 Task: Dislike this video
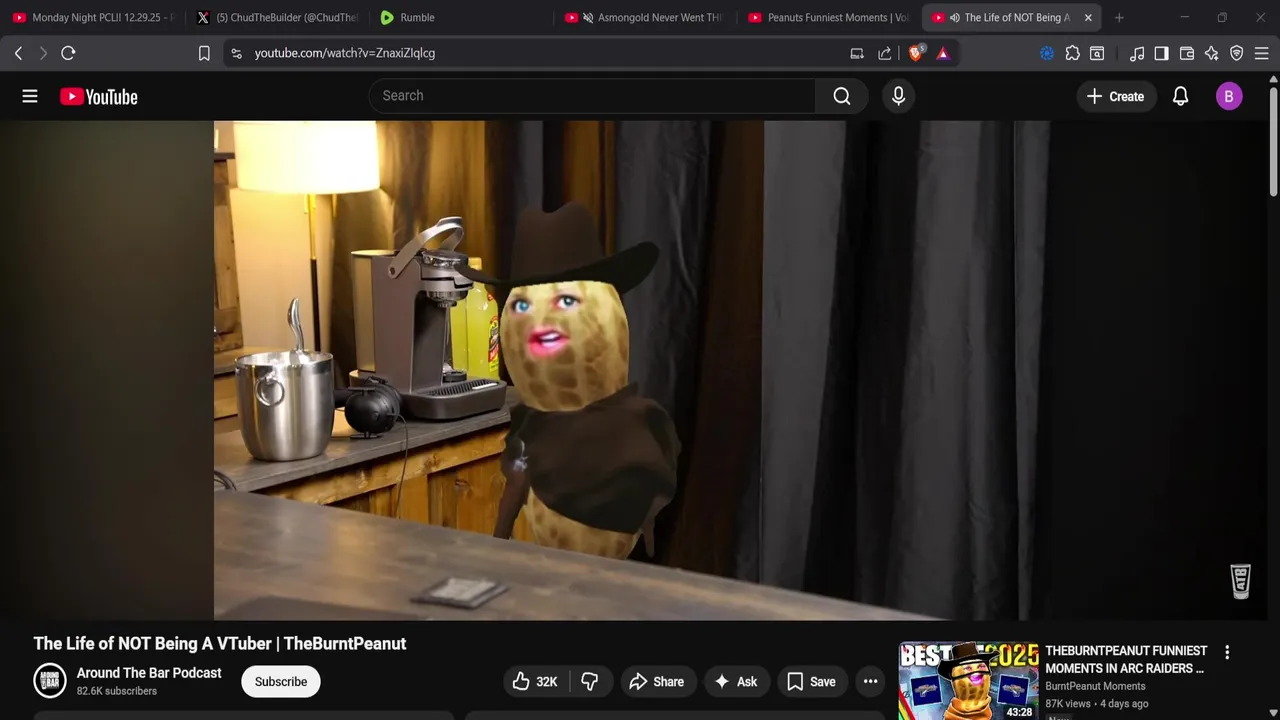pos(590,681)
